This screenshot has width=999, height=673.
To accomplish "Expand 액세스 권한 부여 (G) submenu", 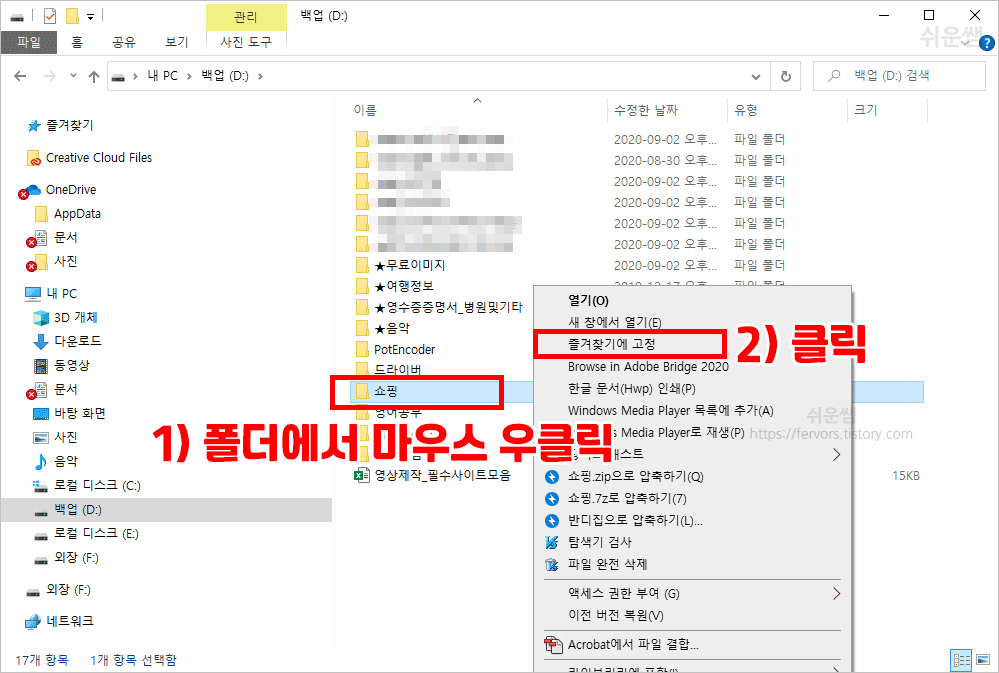I will [x=693, y=593].
